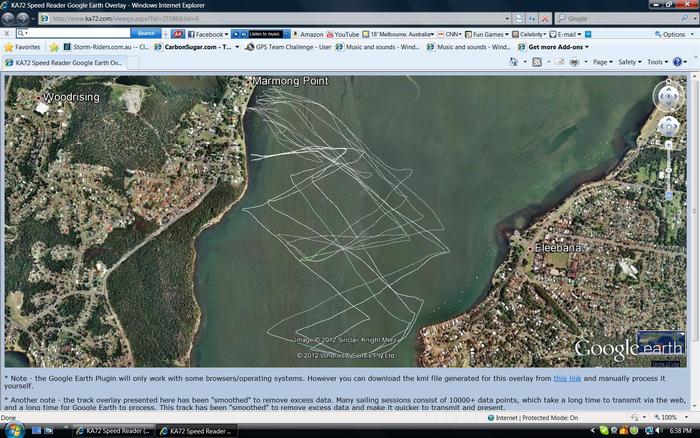Follow 'this link' to download kml file
700x438 pixels.
[x=567, y=378]
